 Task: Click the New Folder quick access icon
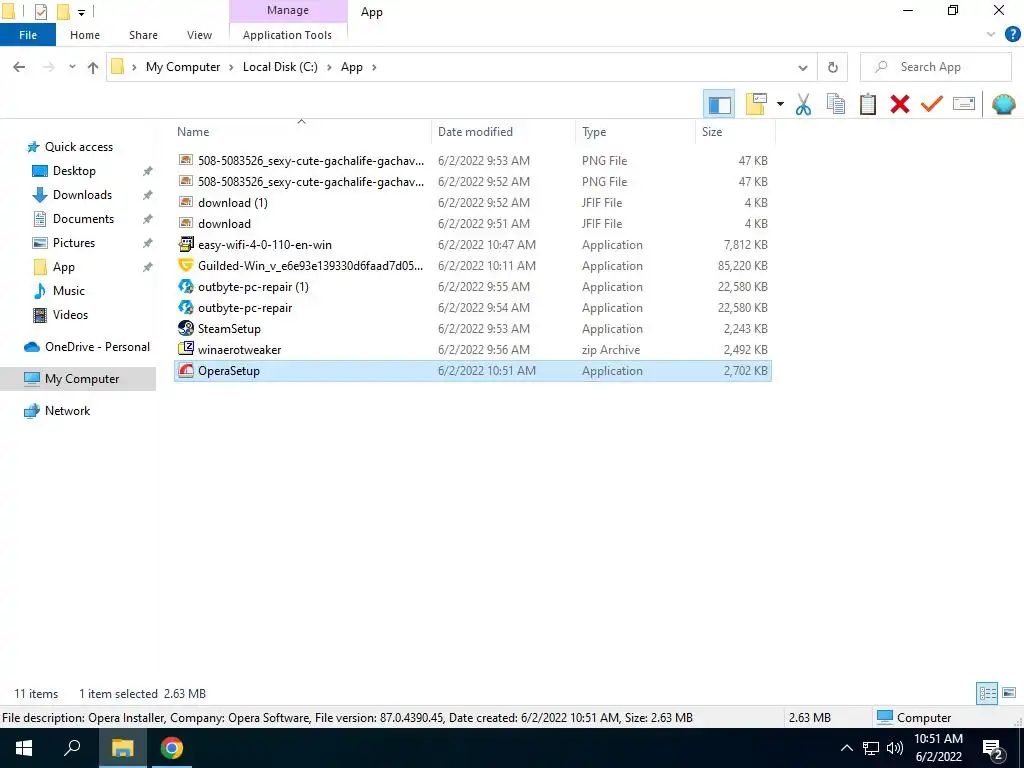[x=63, y=12]
